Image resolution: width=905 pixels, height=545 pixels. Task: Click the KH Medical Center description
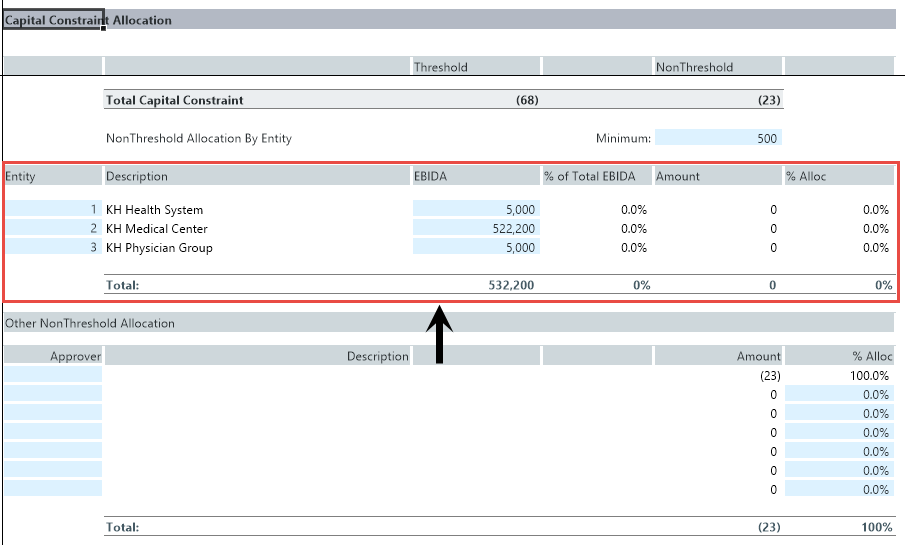(157, 229)
